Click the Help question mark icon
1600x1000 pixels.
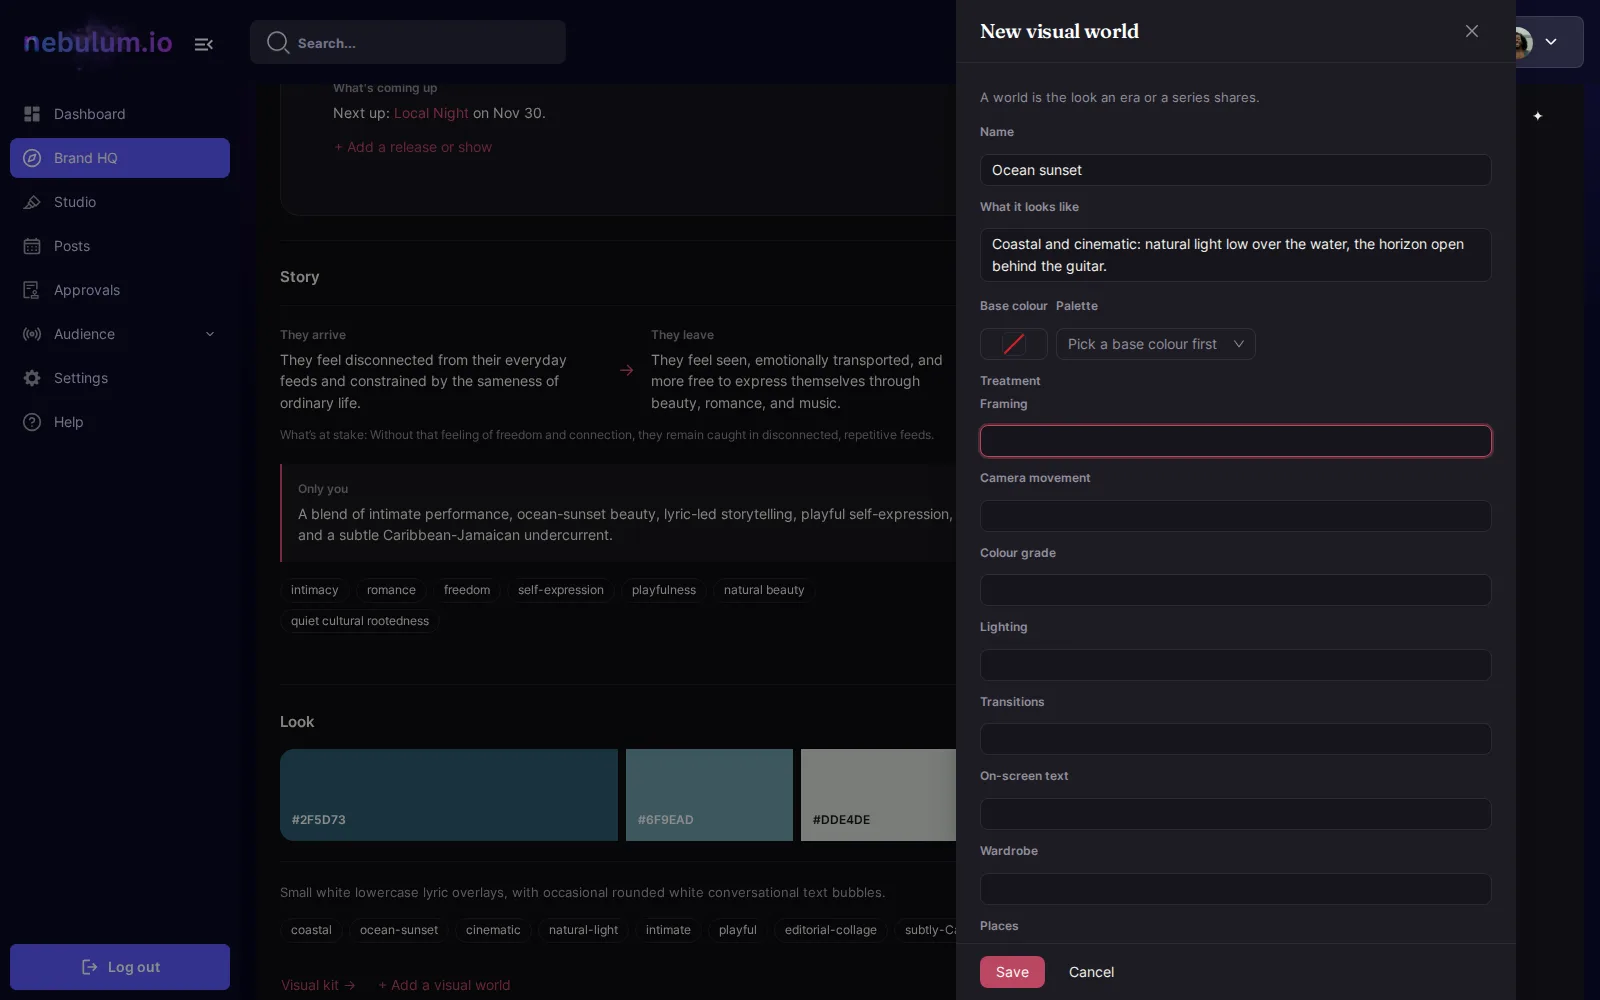coord(32,422)
